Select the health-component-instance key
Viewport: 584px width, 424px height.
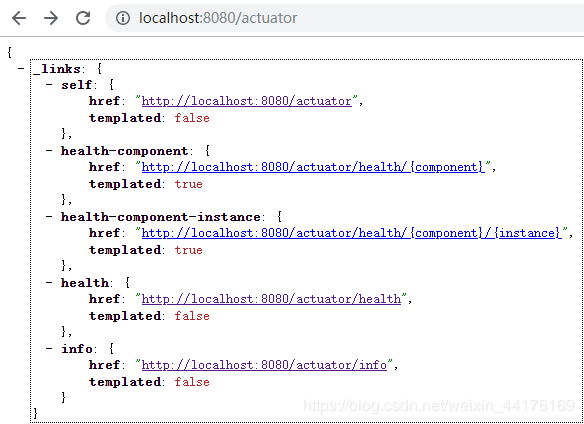161,217
